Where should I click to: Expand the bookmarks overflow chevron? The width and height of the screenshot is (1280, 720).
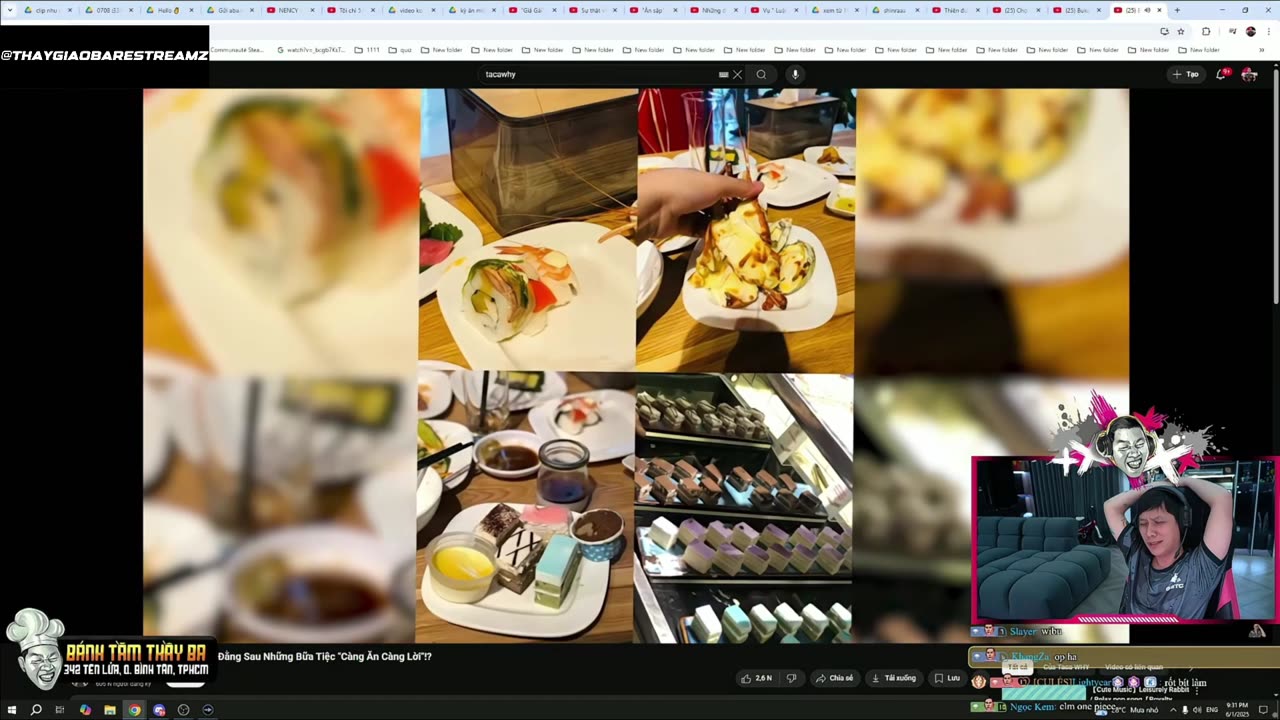pos(1261,49)
